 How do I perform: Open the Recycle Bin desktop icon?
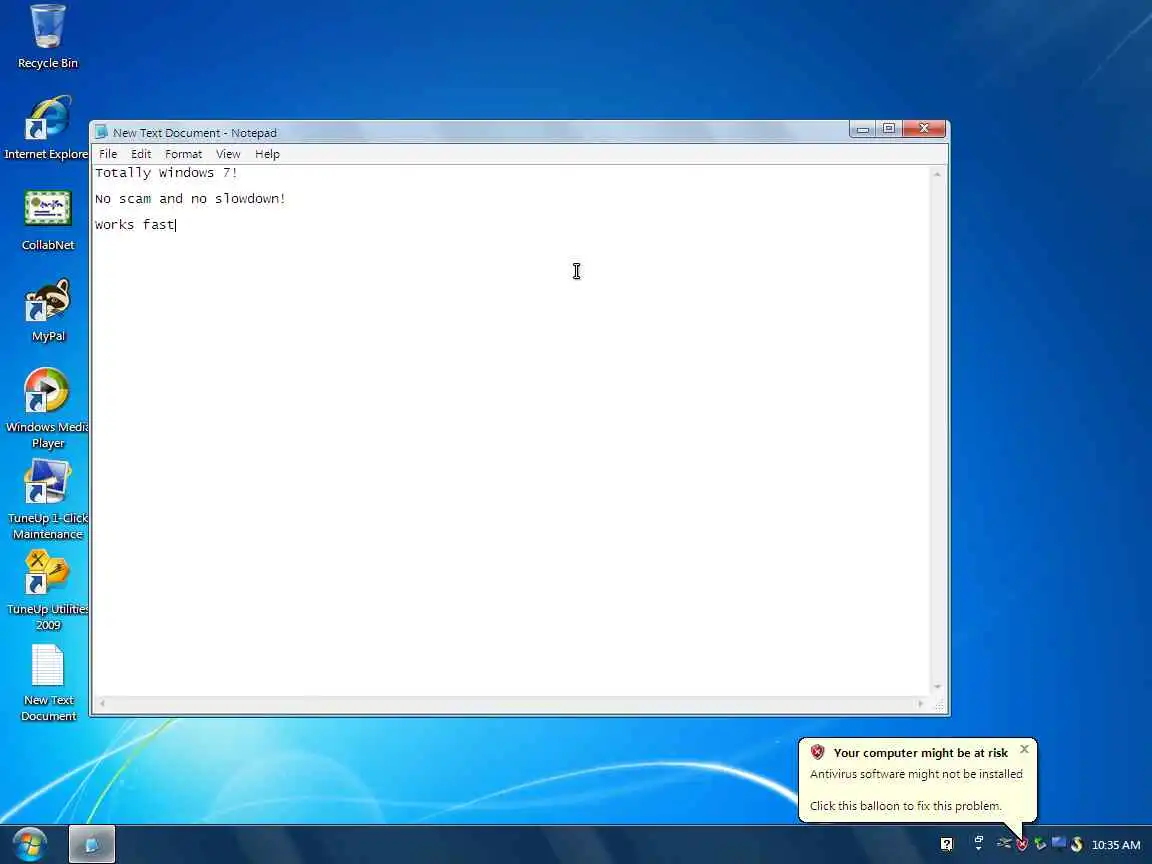tap(48, 37)
